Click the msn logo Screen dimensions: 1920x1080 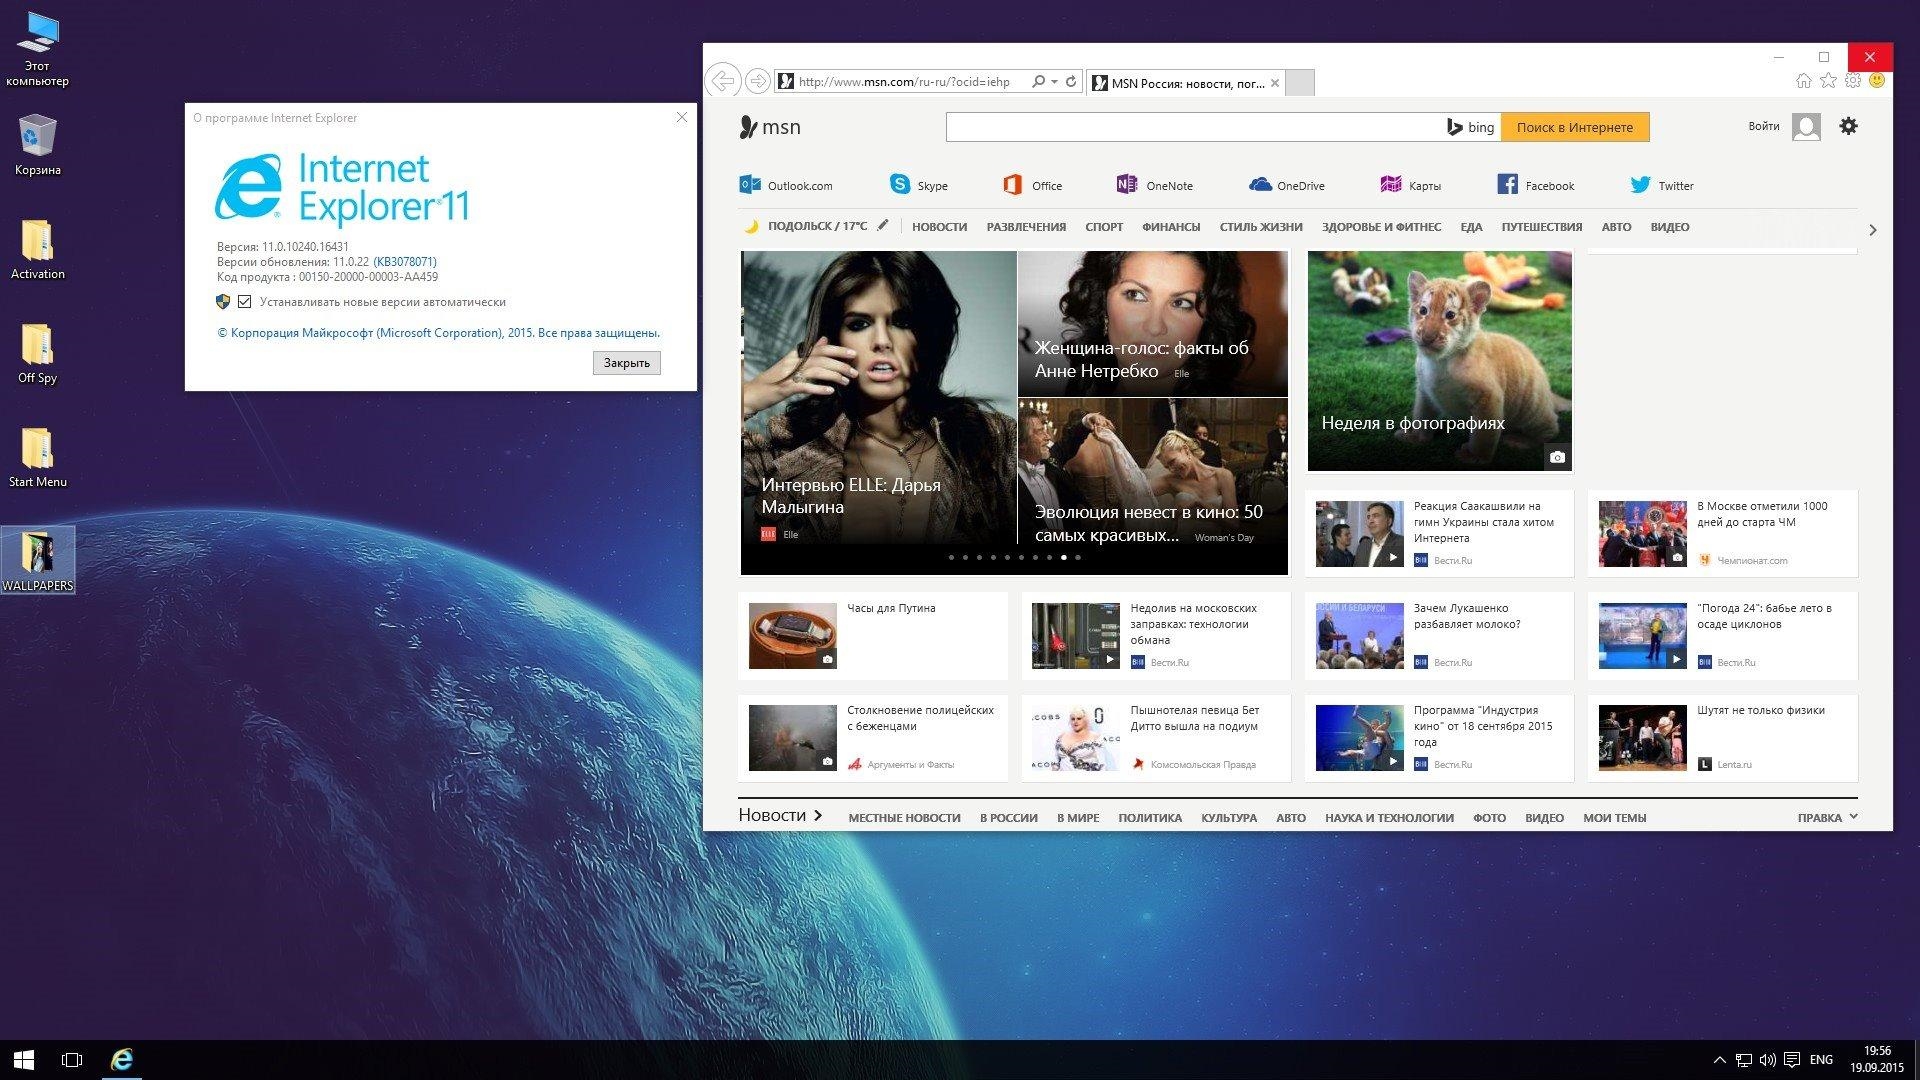(x=770, y=127)
